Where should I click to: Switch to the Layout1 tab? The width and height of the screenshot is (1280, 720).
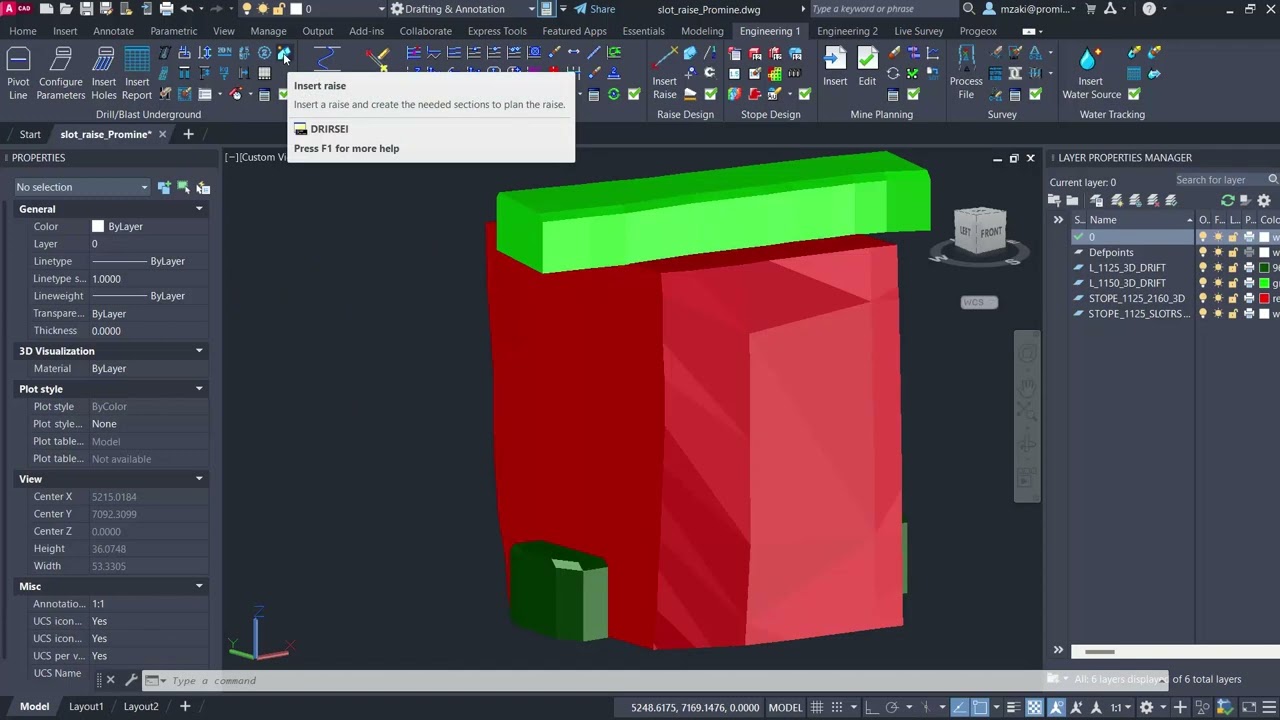(x=86, y=706)
